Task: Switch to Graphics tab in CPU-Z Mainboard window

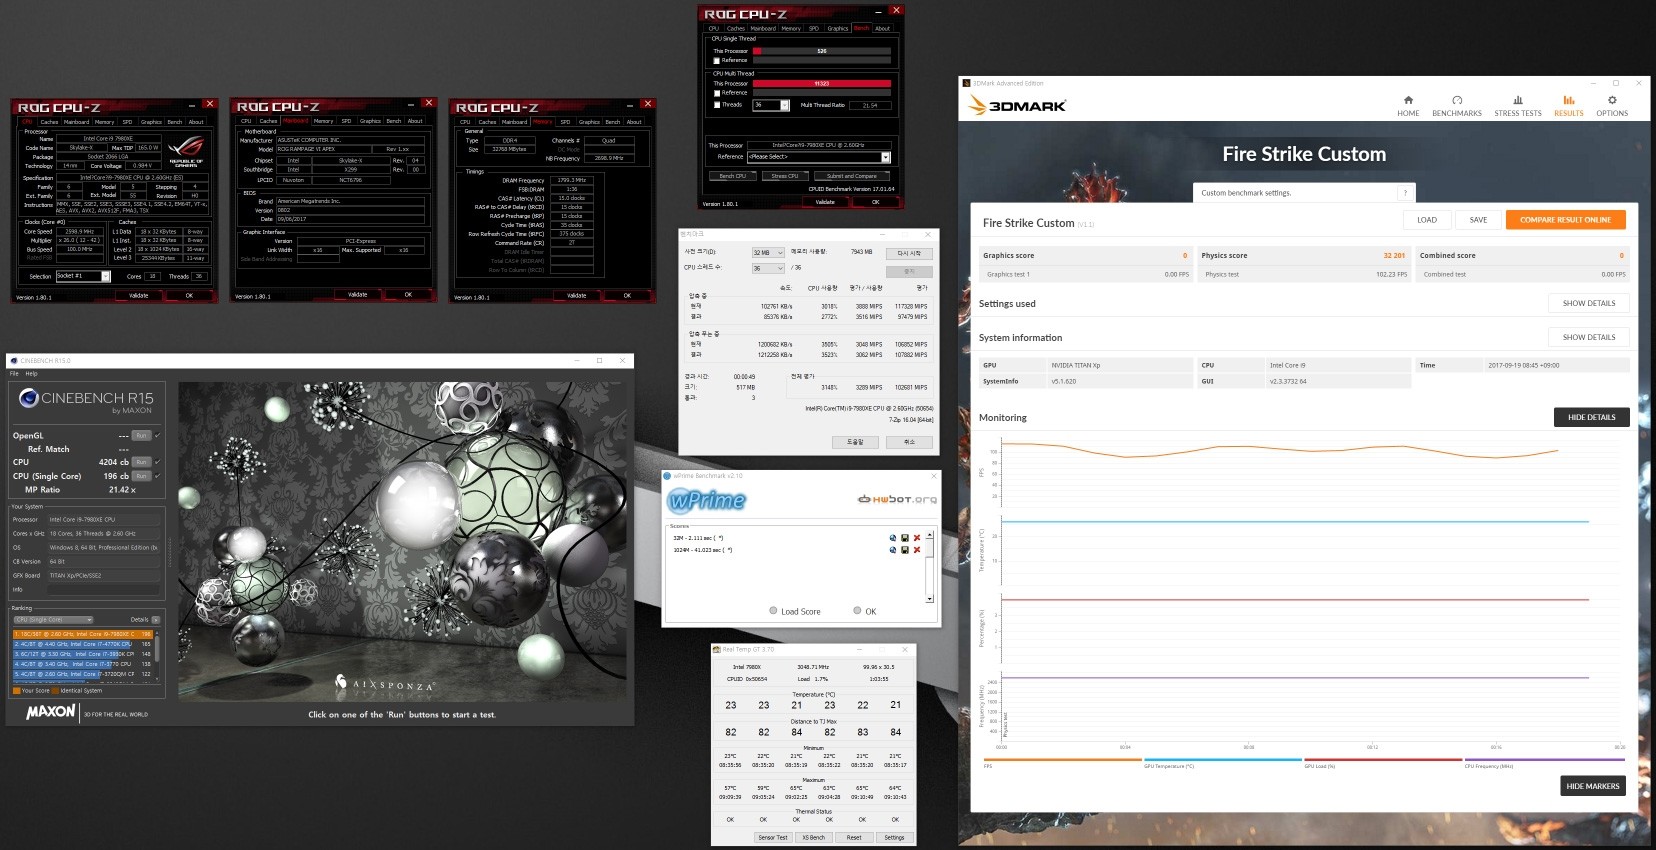Action: coord(370,121)
